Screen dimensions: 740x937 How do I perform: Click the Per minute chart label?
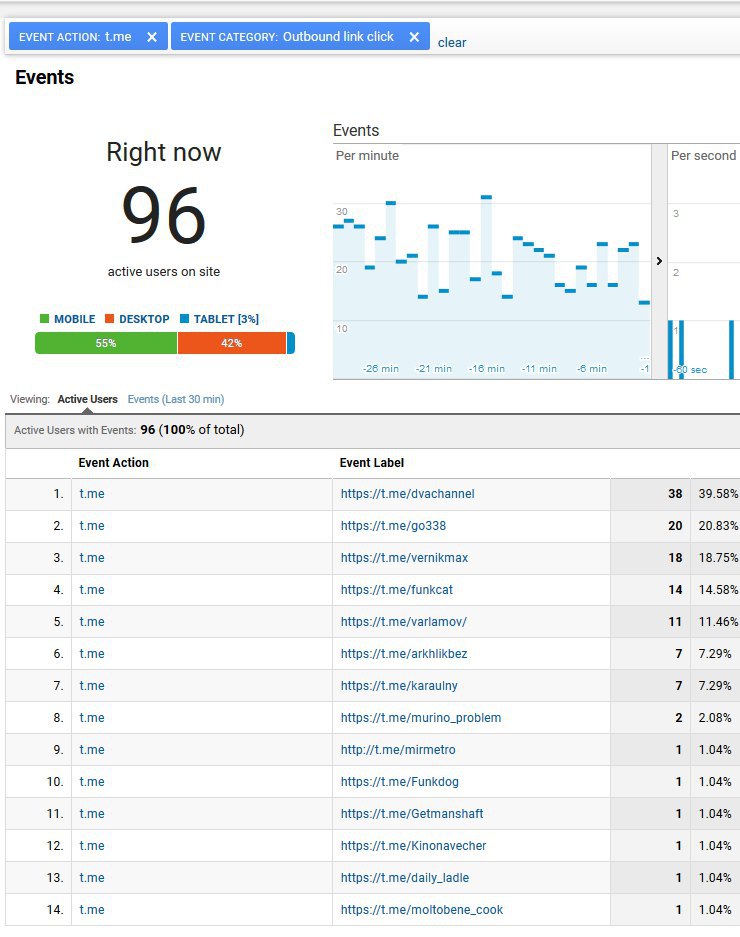point(367,155)
